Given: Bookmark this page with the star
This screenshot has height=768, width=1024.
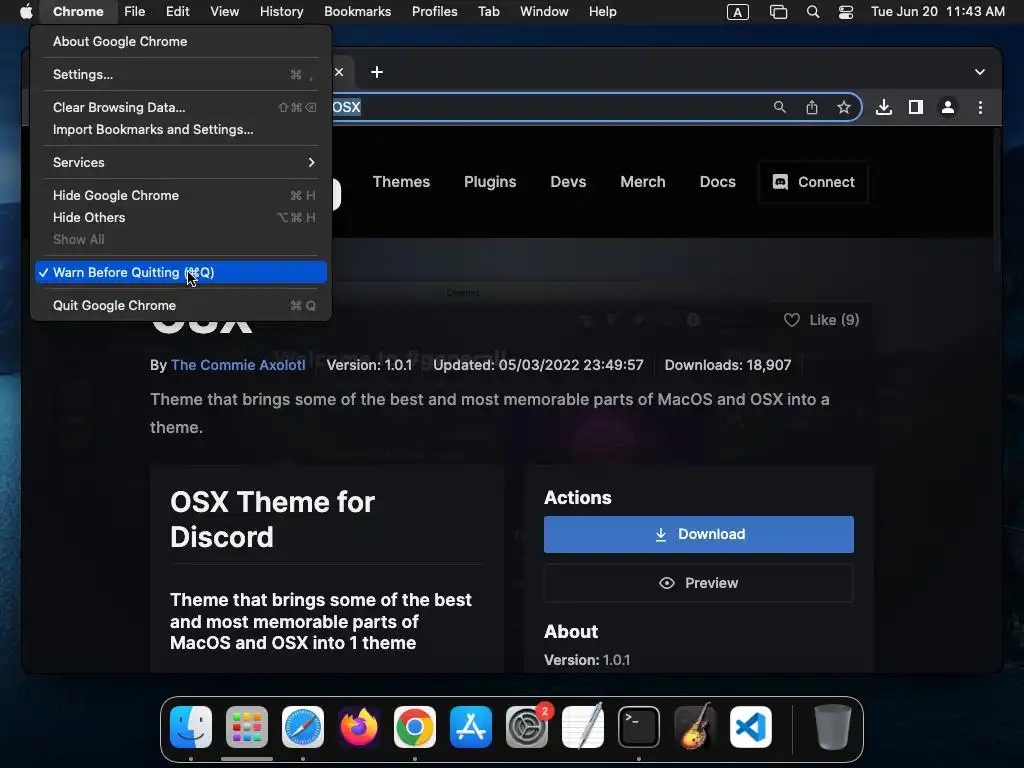Looking at the screenshot, I should [x=844, y=107].
